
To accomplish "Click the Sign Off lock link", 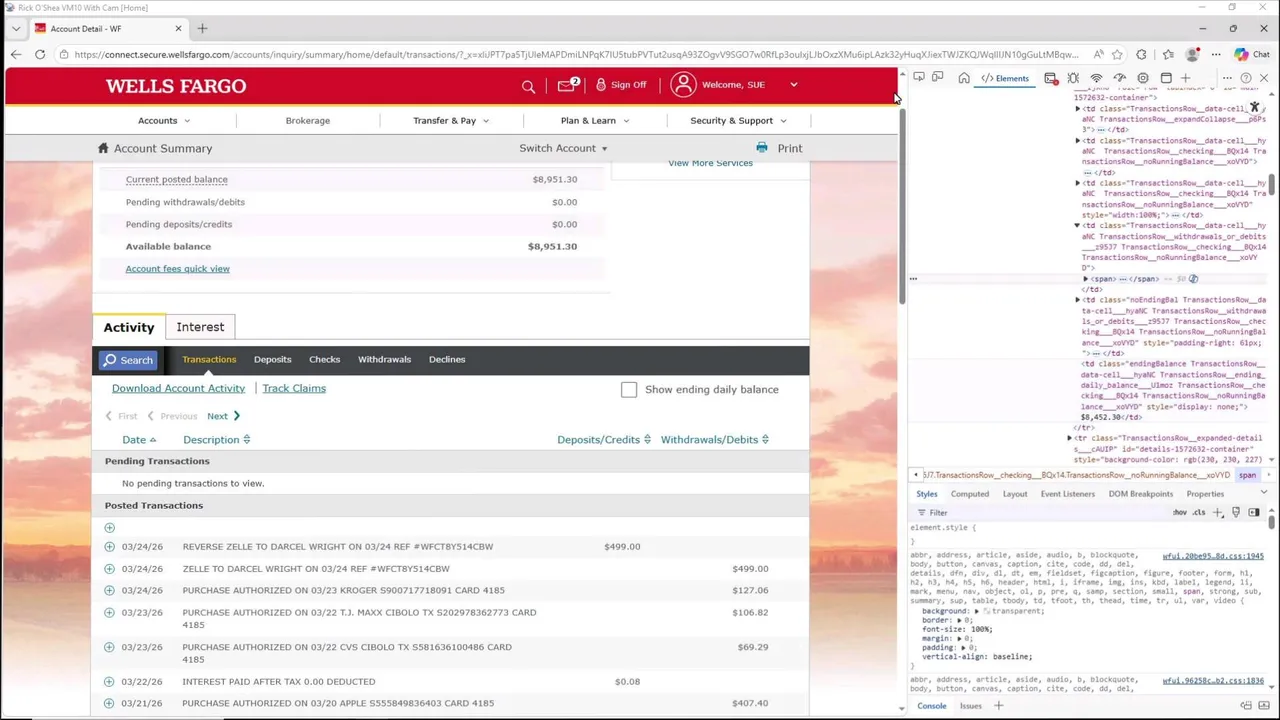I will click(621, 85).
